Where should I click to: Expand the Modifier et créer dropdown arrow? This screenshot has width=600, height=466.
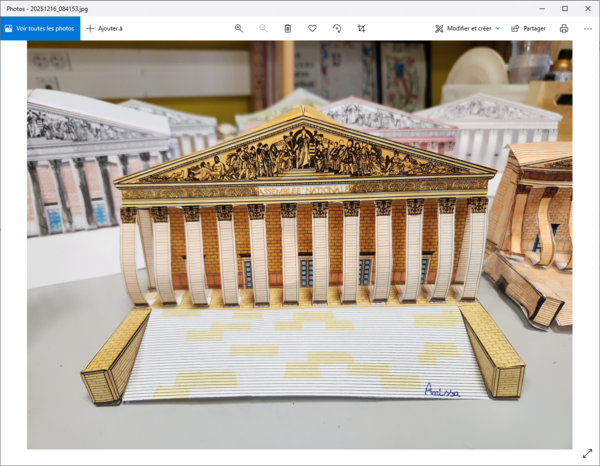(498, 28)
